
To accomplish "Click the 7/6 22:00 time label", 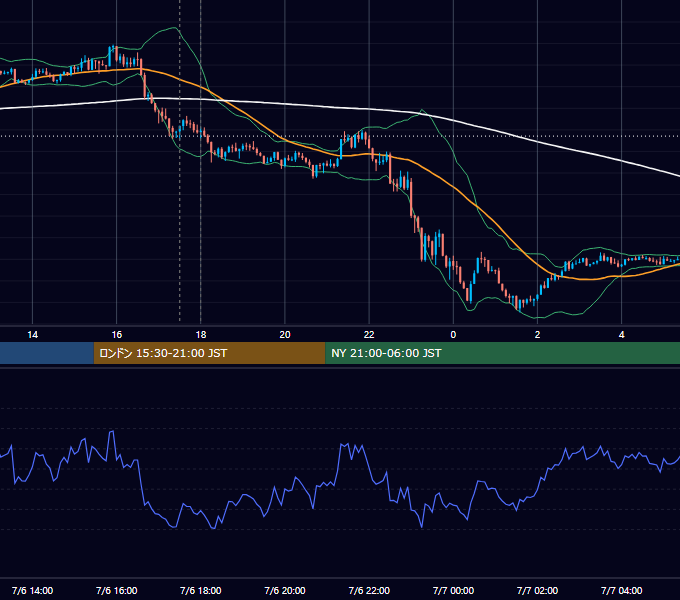I will 369,590.
